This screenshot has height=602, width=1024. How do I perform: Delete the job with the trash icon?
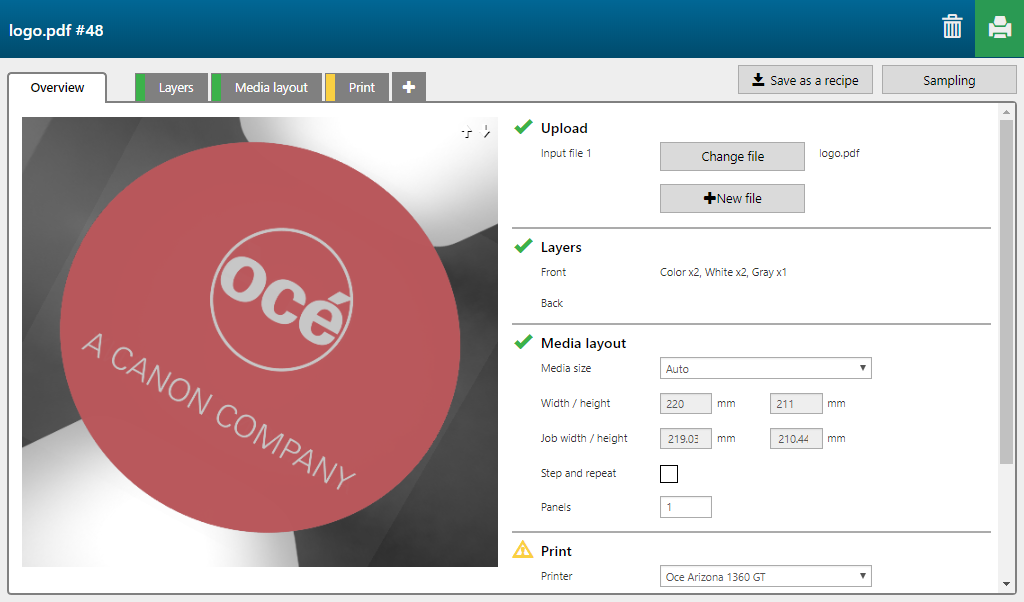(x=952, y=27)
